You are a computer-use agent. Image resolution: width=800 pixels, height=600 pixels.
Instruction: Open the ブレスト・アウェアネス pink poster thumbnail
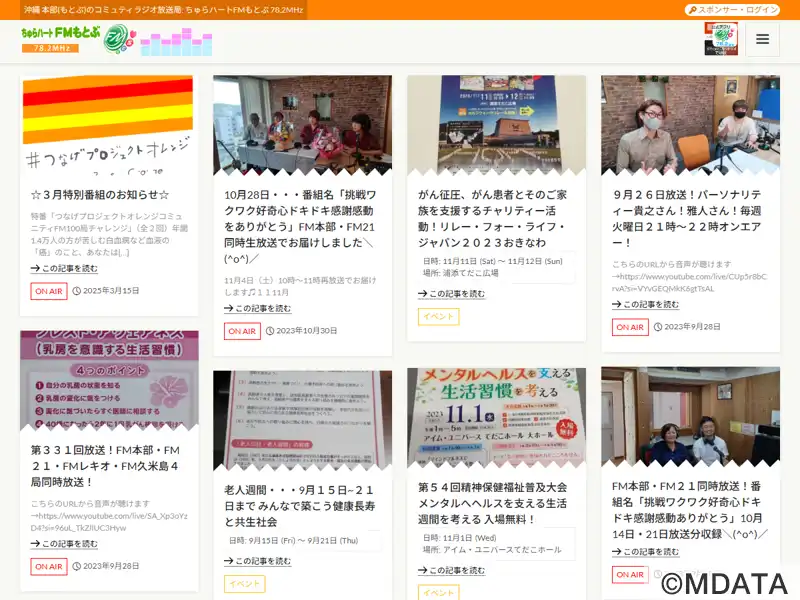coord(109,380)
